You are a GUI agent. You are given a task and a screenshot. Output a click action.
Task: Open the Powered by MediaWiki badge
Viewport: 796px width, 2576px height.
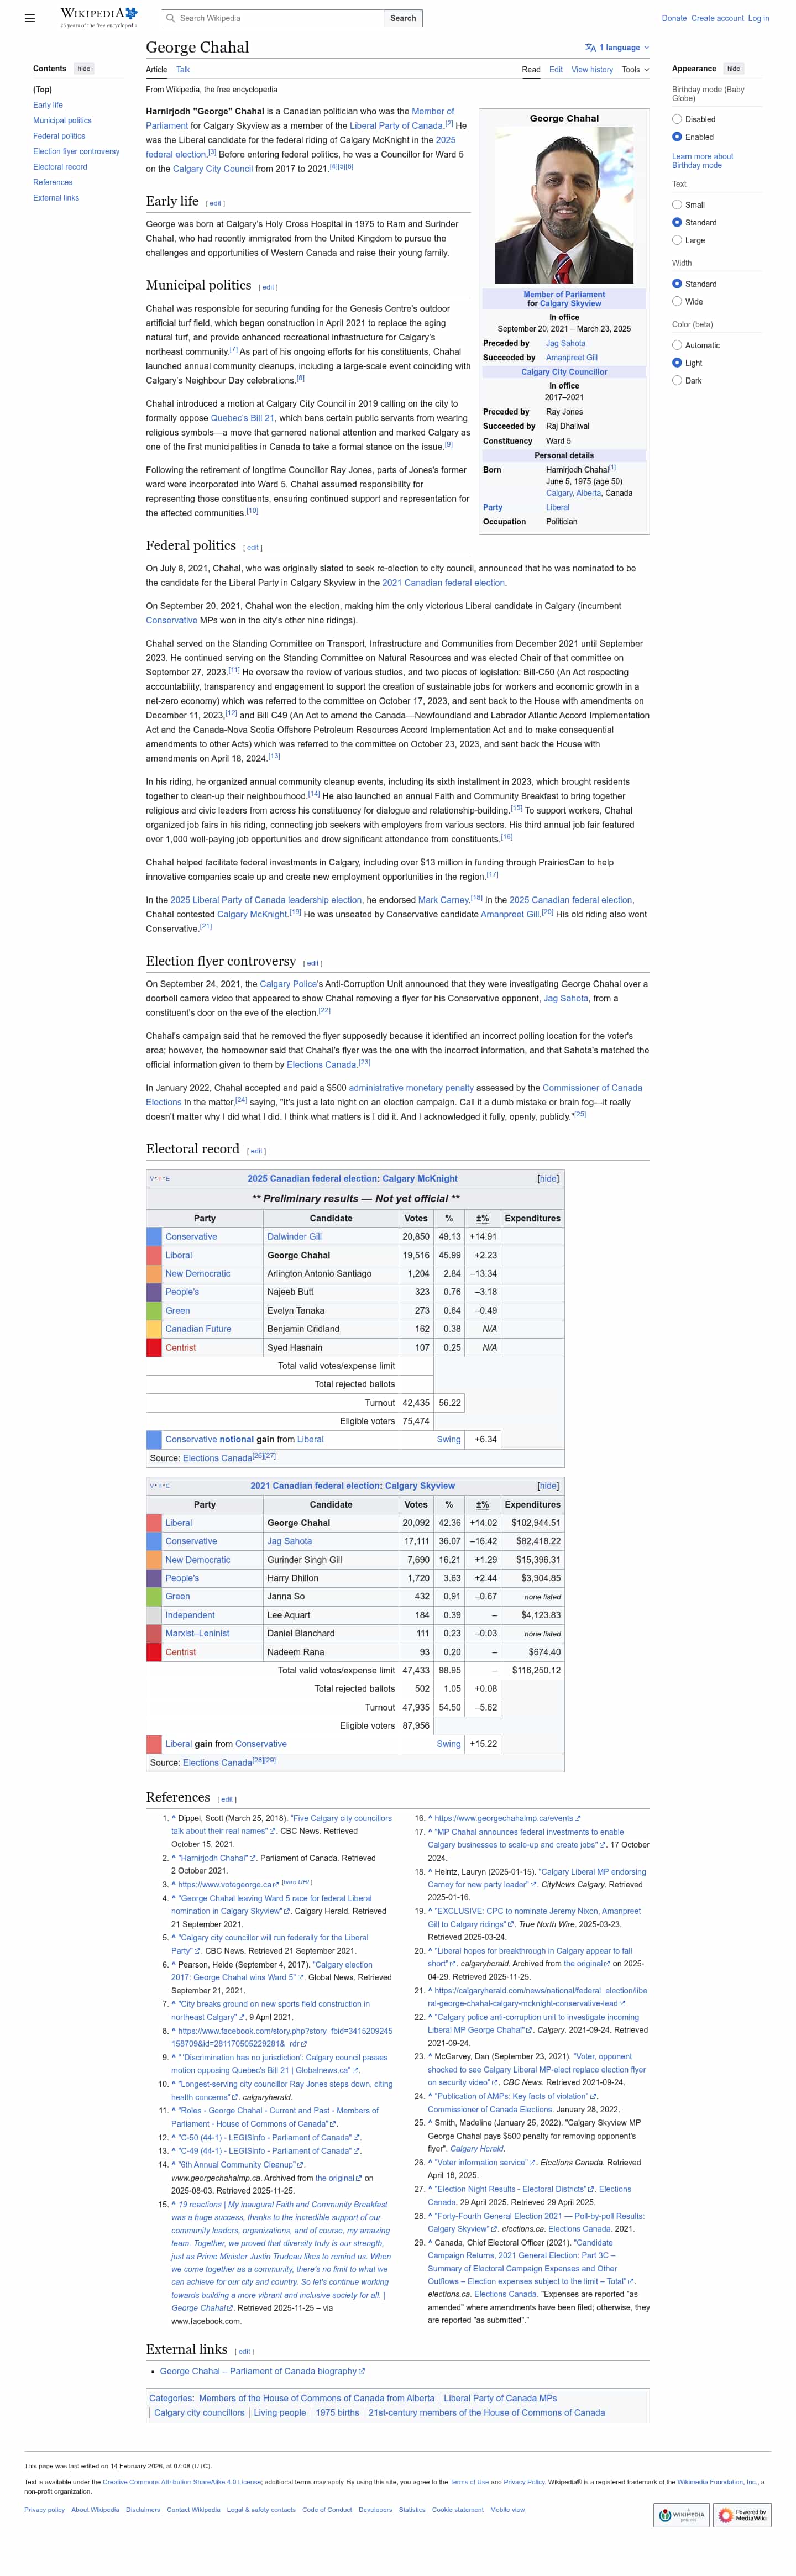click(742, 2514)
